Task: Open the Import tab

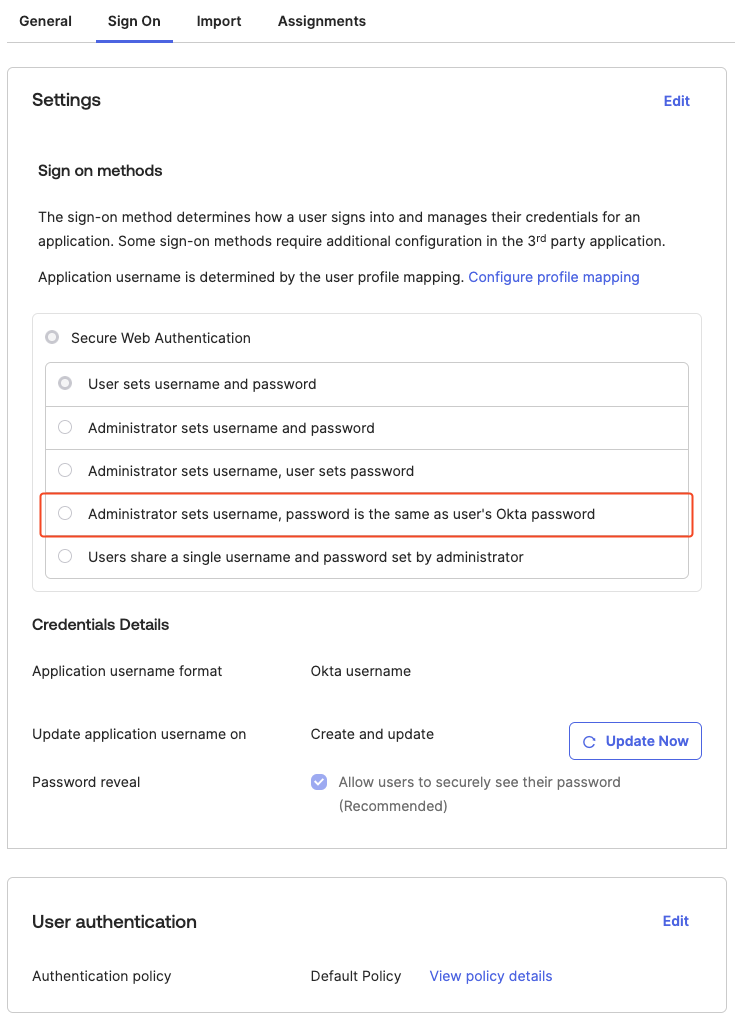Action: coord(219,21)
